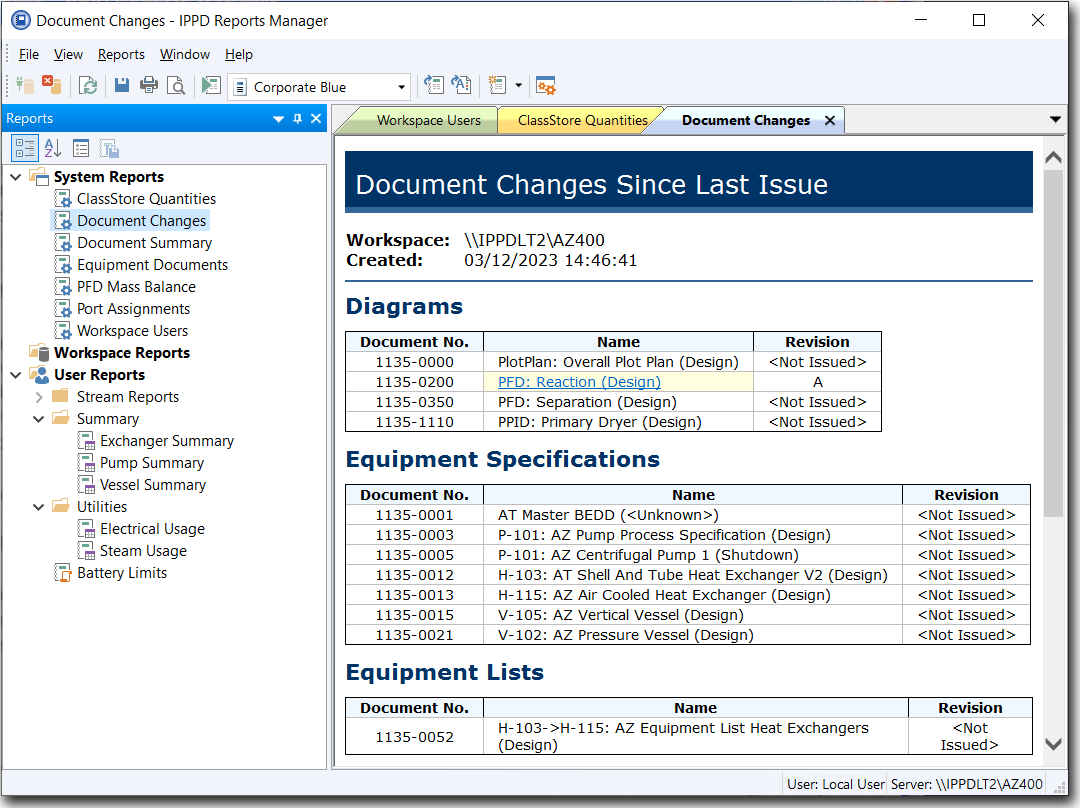The height and width of the screenshot is (808, 1080).
Task: Toggle categorized view in Reports panel
Action: coord(25,148)
